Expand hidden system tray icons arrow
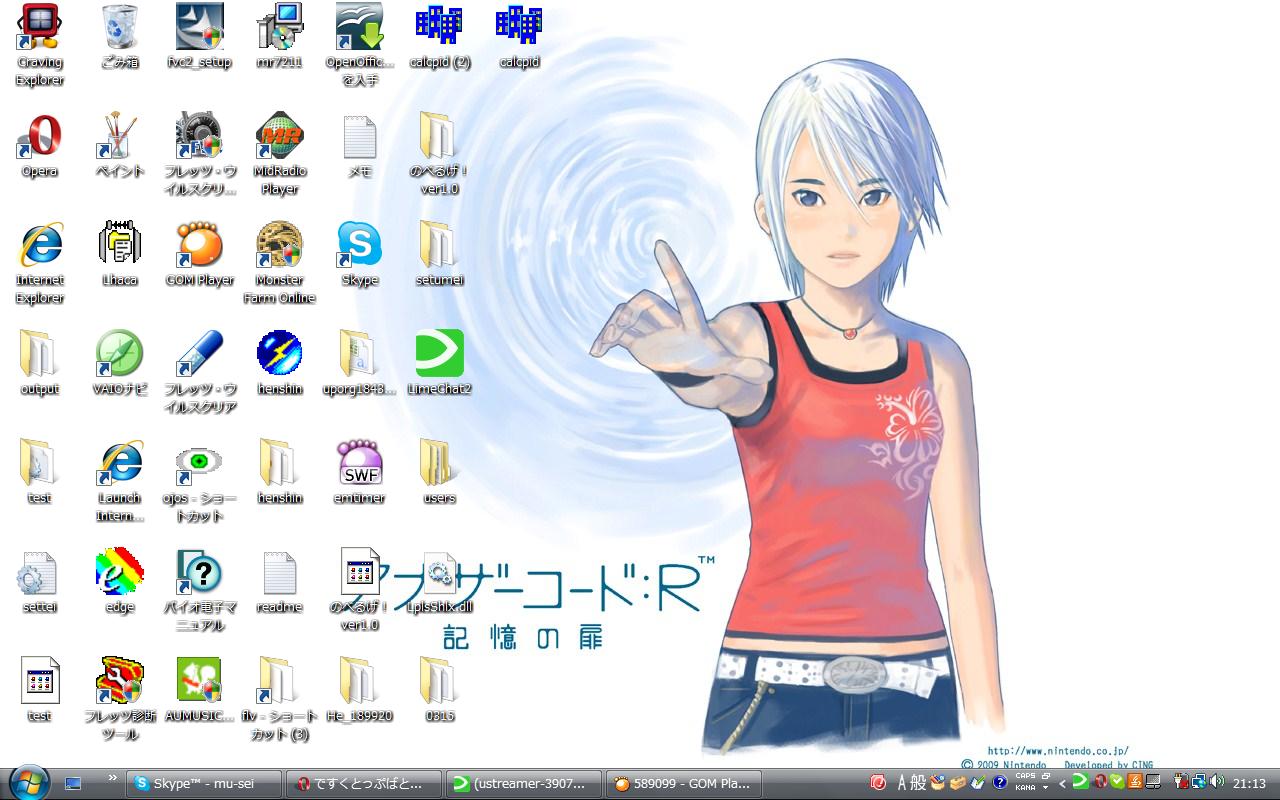This screenshot has height=800, width=1280. coord(1062,784)
